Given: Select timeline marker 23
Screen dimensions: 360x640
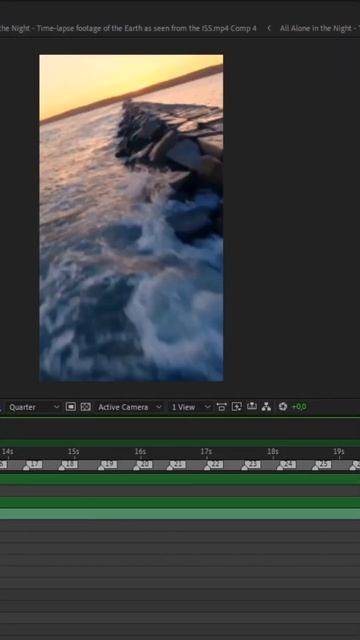Looking at the screenshot, I should pos(251,465).
